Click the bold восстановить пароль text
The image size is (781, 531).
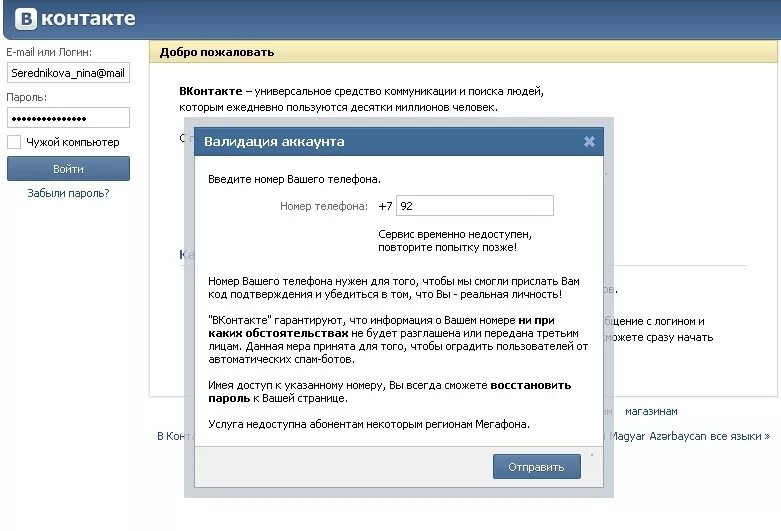(x=390, y=392)
